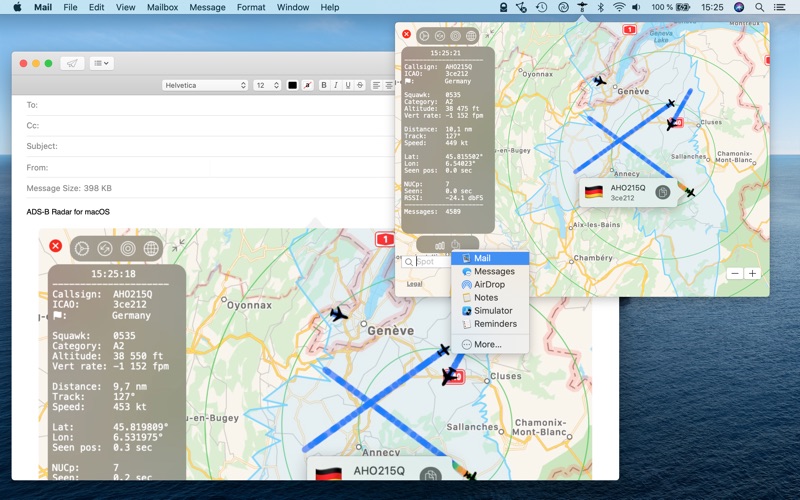Toggle bold formatting

click(x=323, y=85)
